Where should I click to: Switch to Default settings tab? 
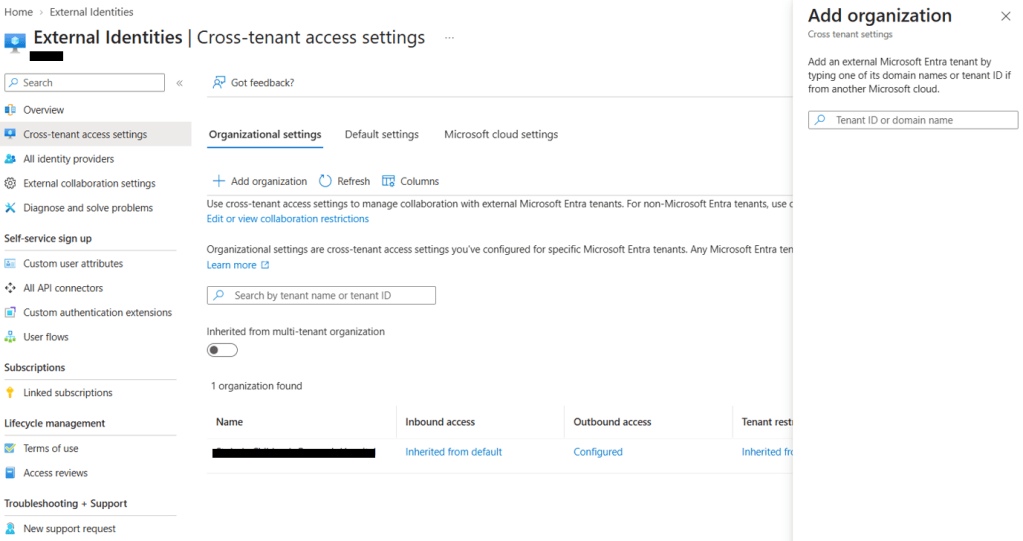click(382, 134)
